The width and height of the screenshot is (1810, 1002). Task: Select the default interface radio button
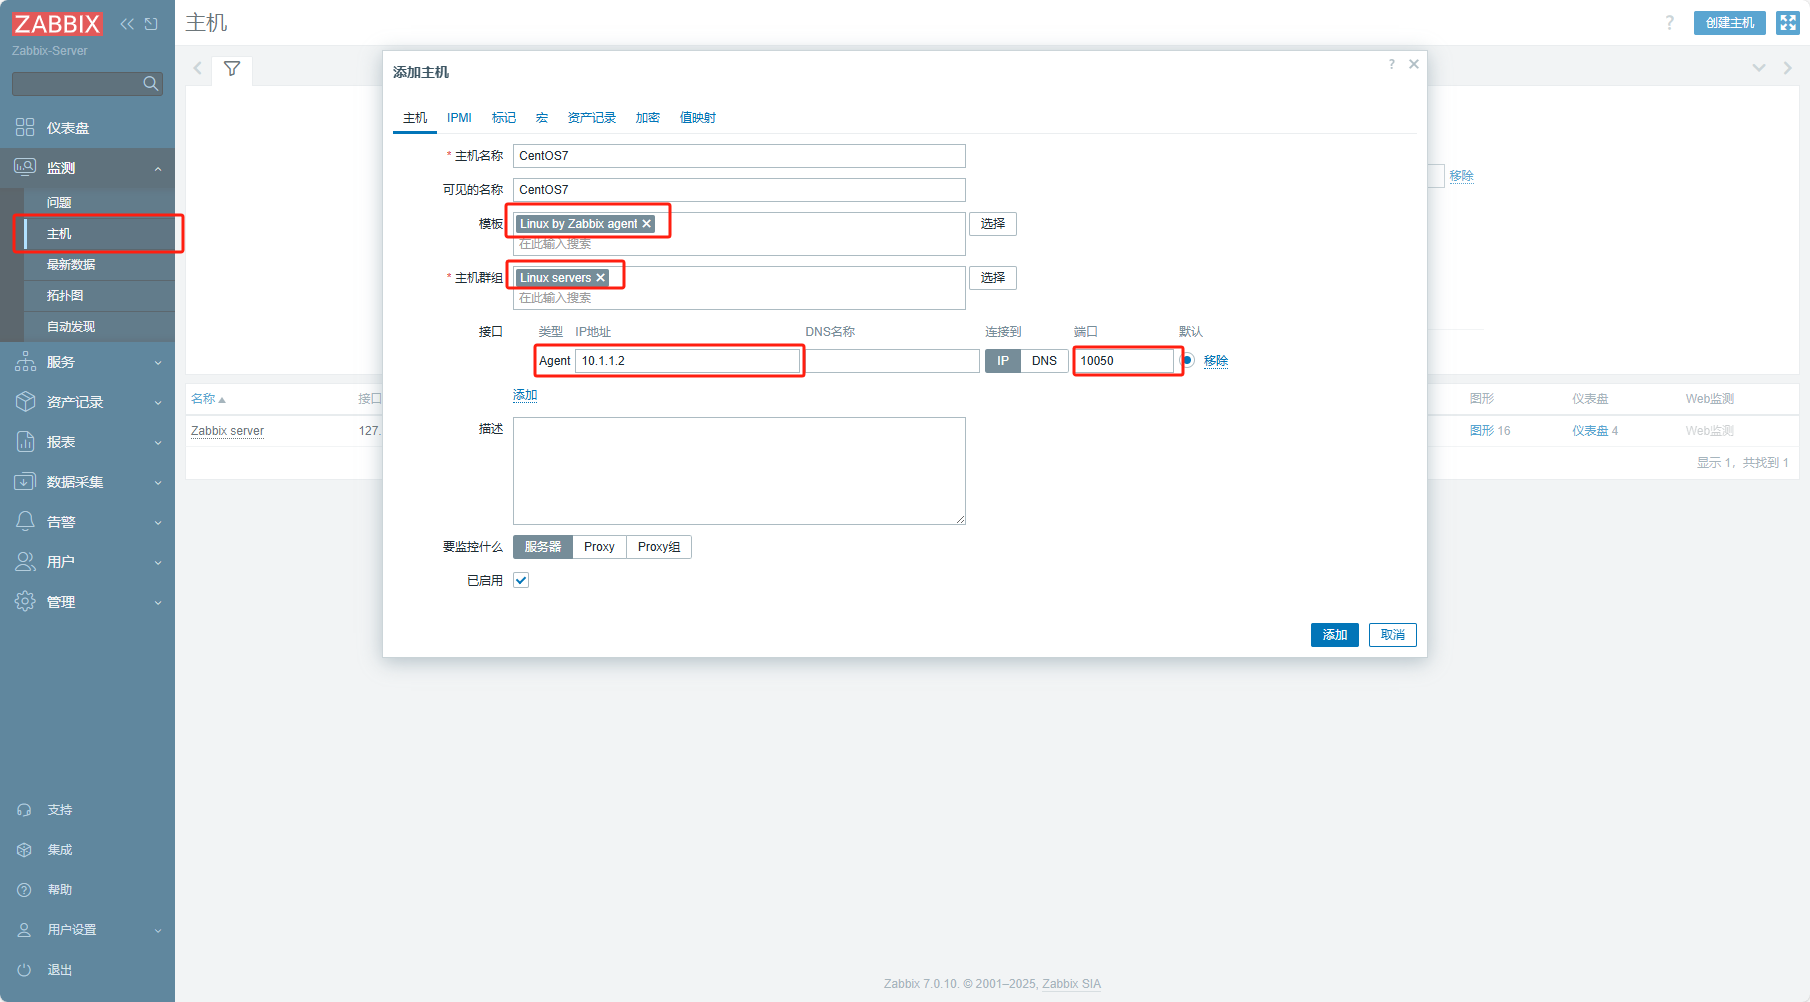(1188, 361)
